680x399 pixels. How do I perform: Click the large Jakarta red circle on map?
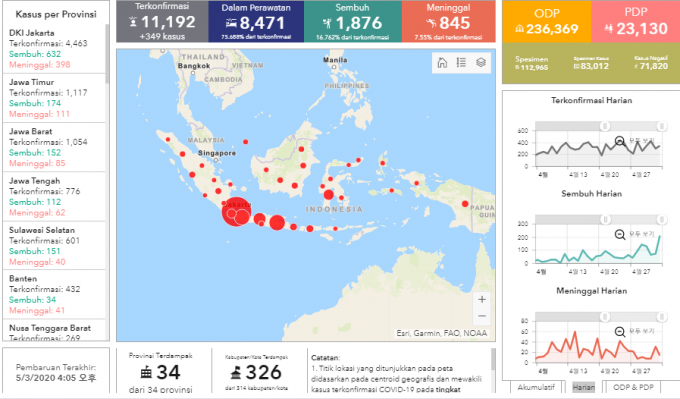(x=236, y=211)
